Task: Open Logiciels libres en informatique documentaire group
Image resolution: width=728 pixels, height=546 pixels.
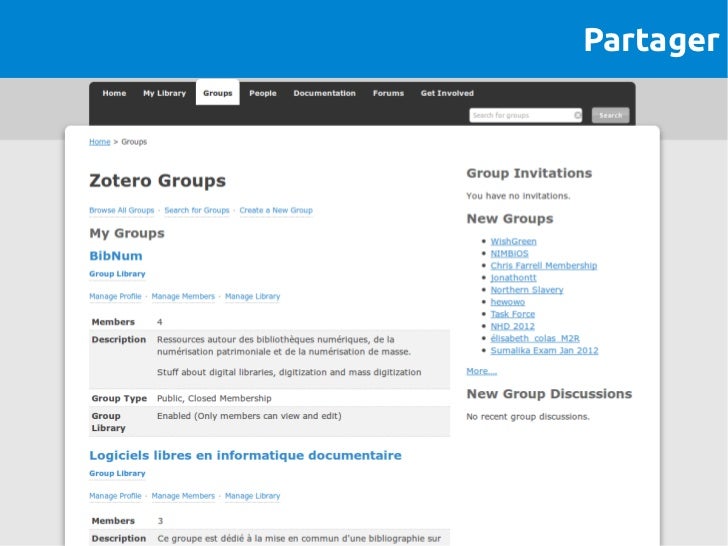Action: coord(245,455)
